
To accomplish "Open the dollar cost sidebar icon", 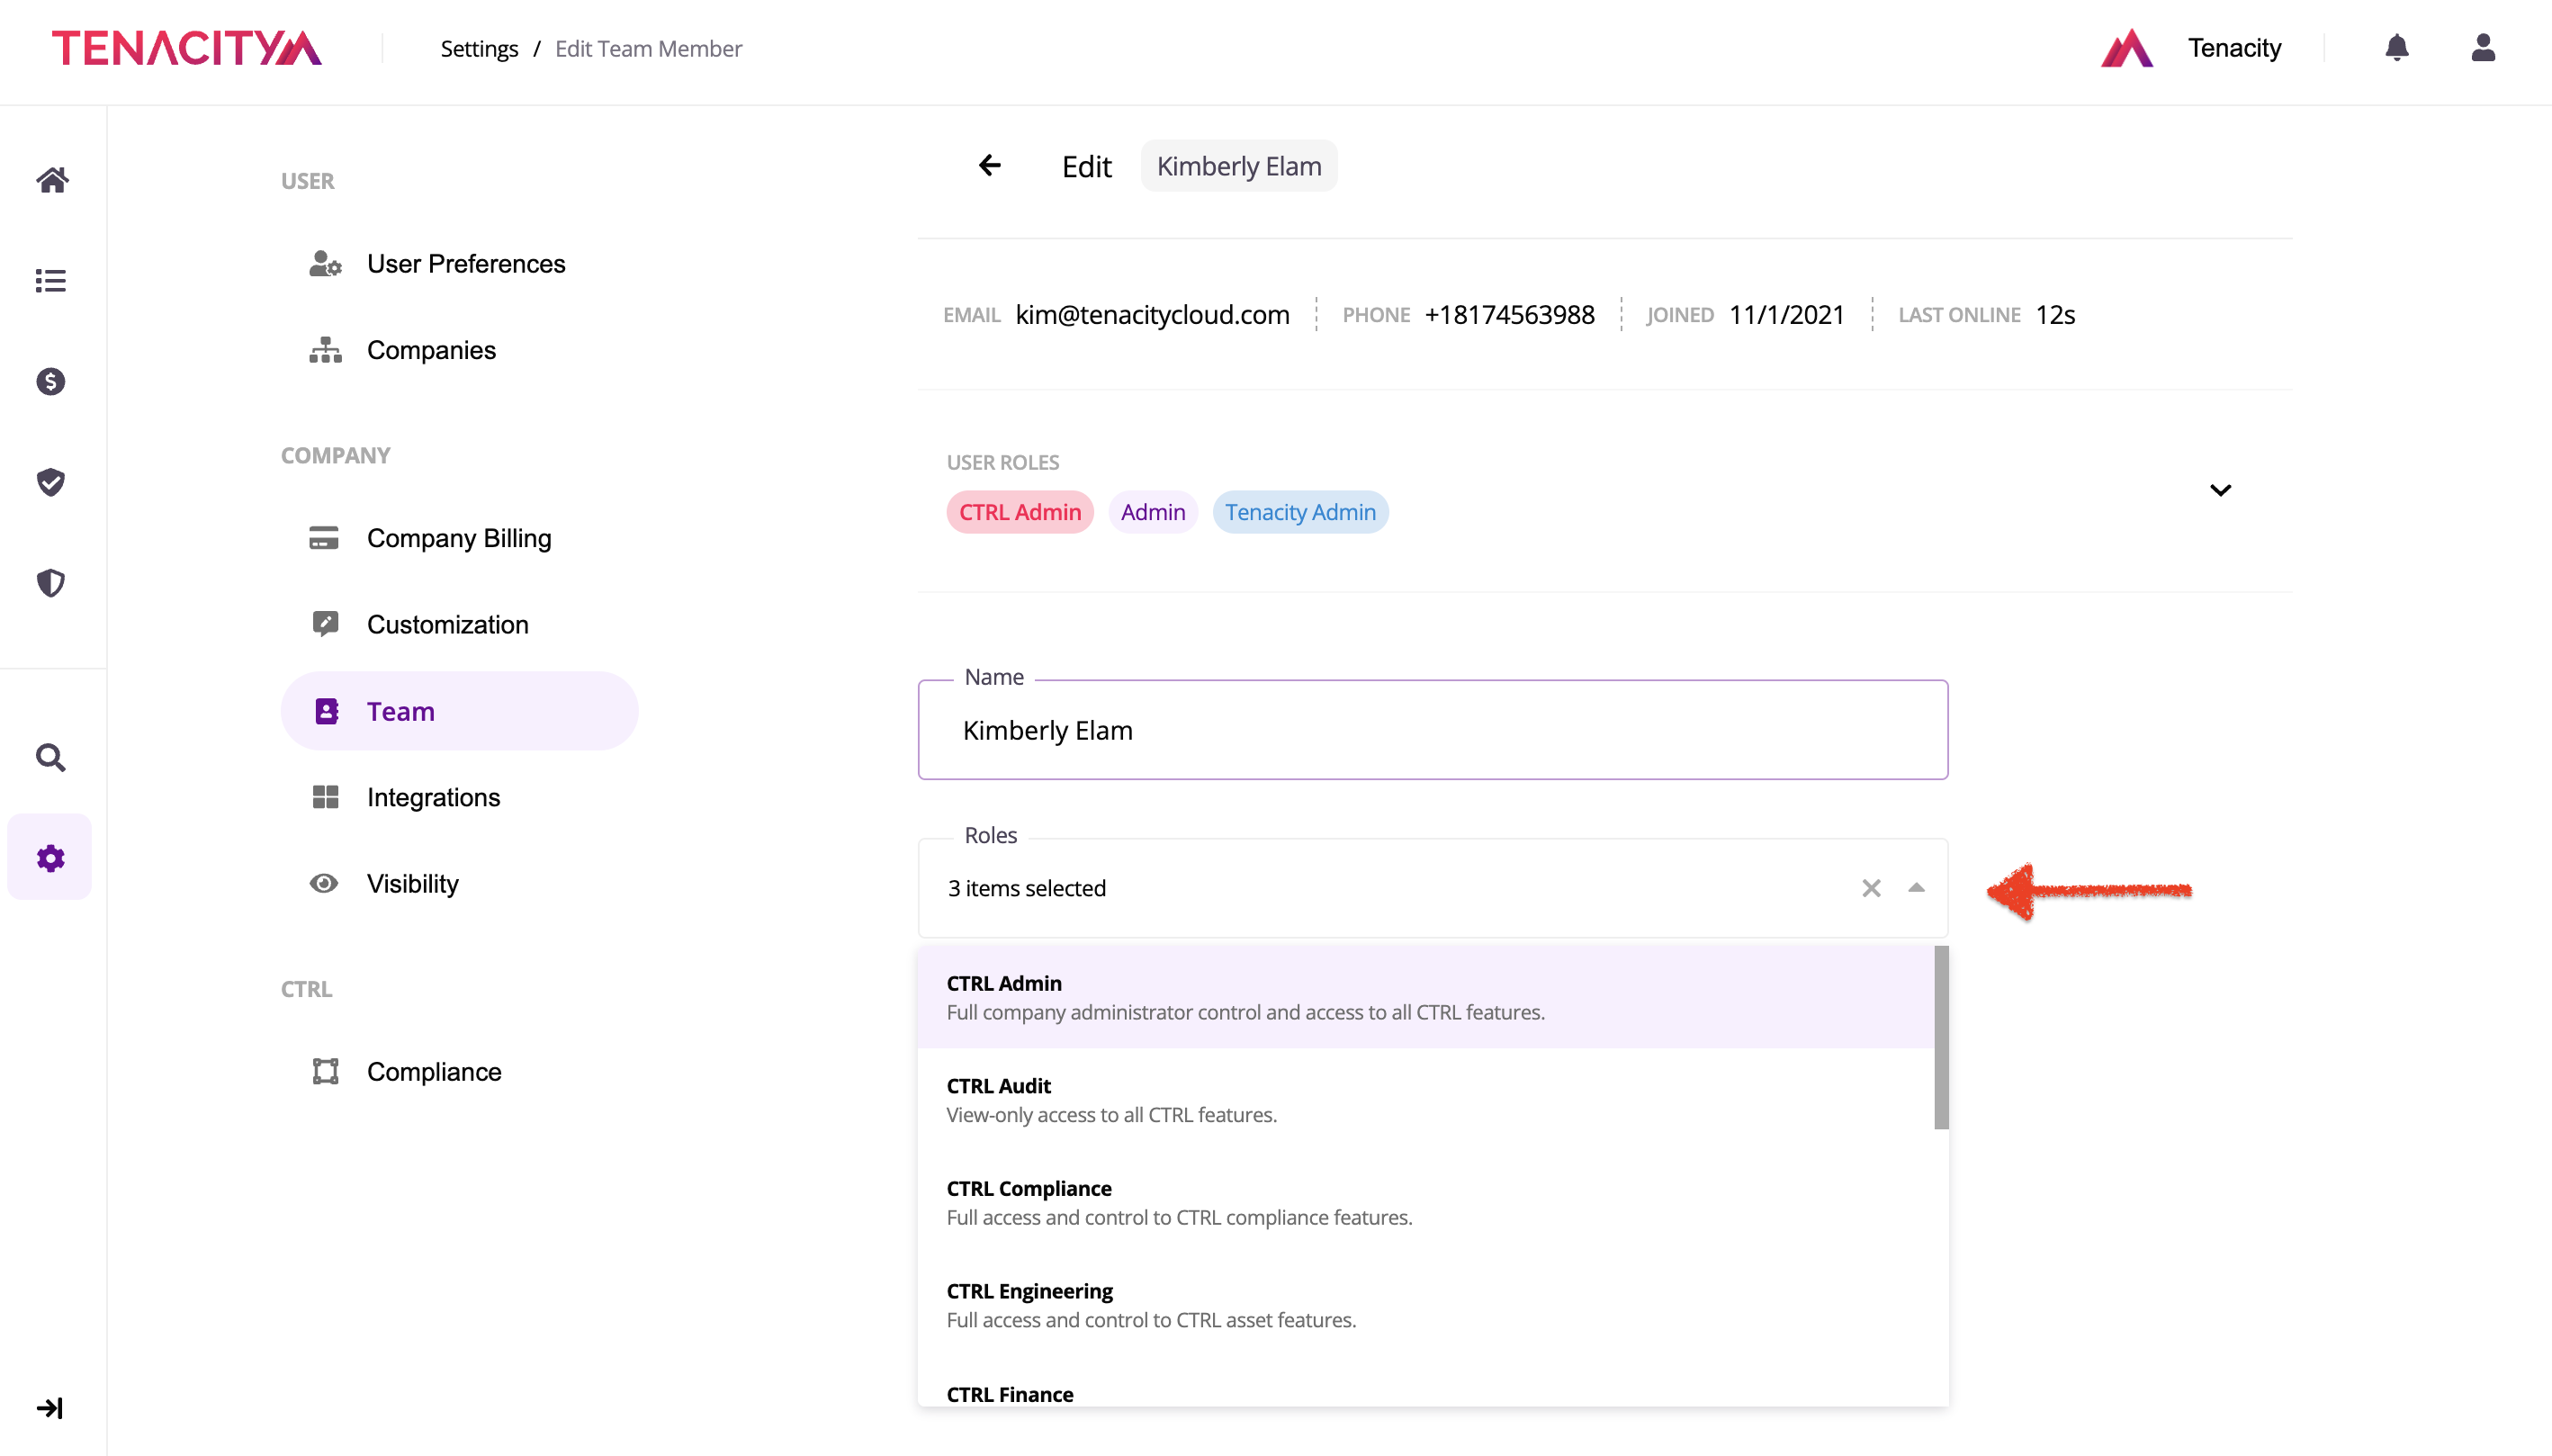I will [x=51, y=381].
